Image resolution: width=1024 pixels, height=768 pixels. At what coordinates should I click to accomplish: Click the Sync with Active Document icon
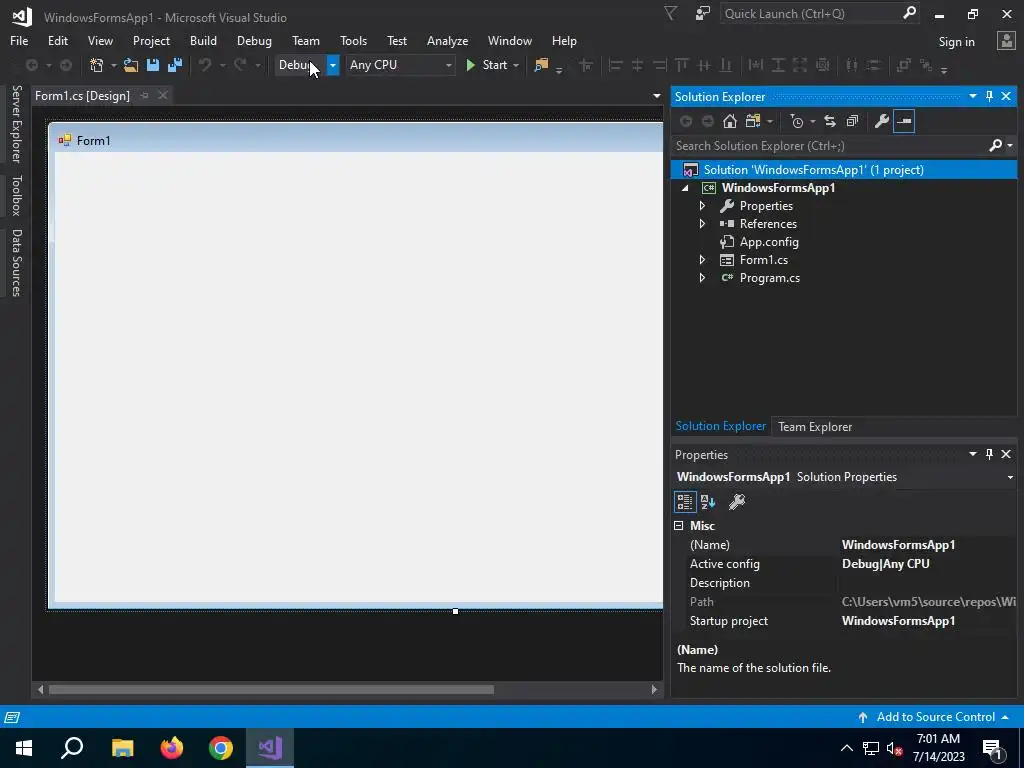click(829, 121)
